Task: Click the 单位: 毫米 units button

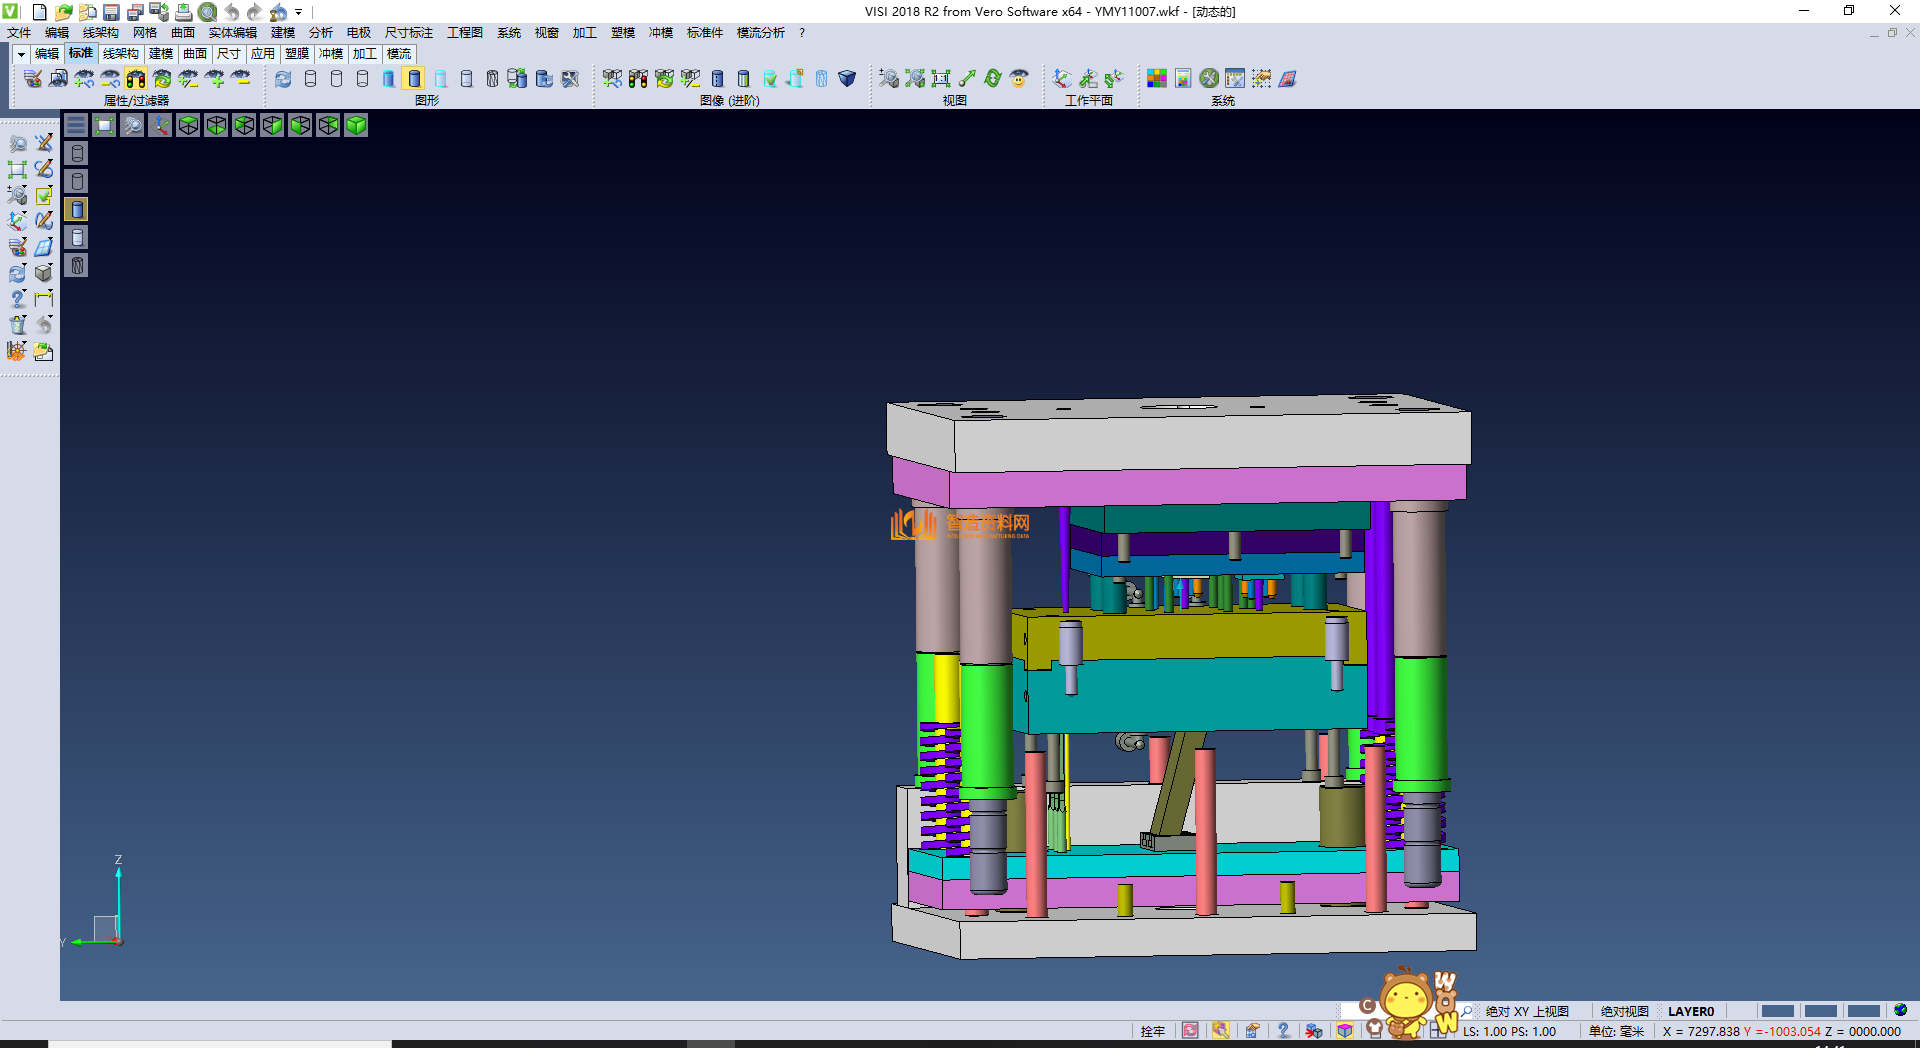Action: [1616, 1031]
